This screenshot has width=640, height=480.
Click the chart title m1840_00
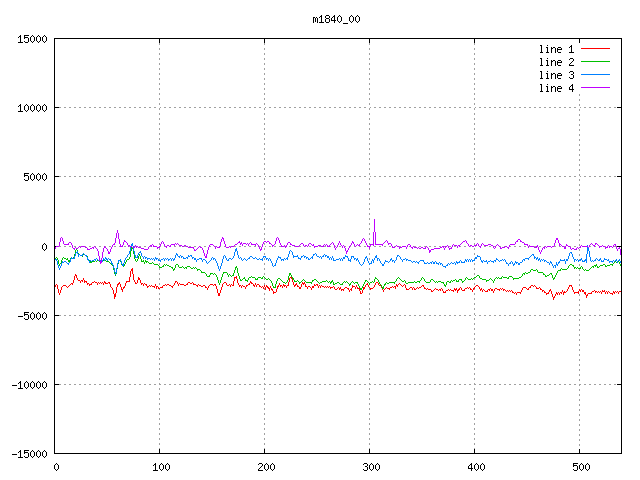pyautogui.click(x=336, y=19)
